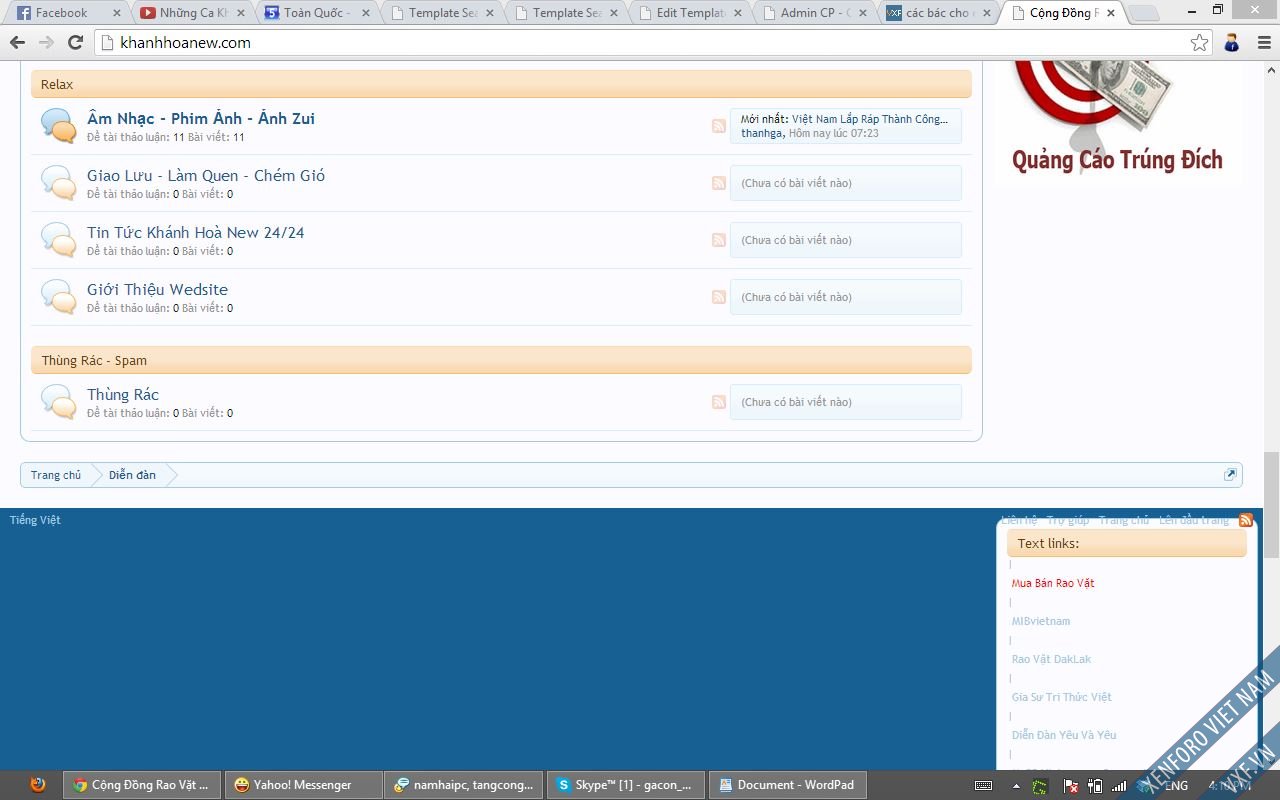The height and width of the screenshot is (800, 1280).
Task: Click Trang chủ in the breadcrumb
Action: coord(56,475)
